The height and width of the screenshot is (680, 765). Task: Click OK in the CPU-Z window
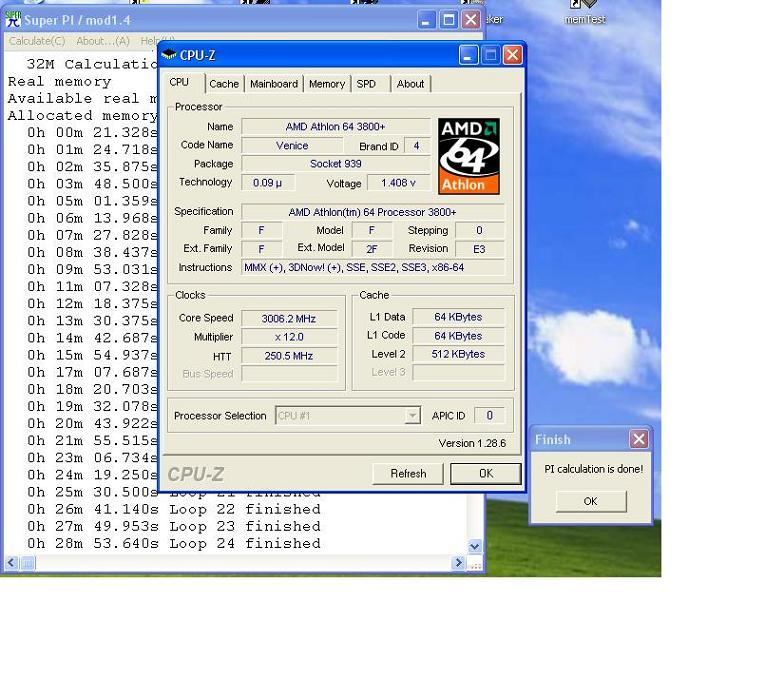pyautogui.click(x=485, y=474)
